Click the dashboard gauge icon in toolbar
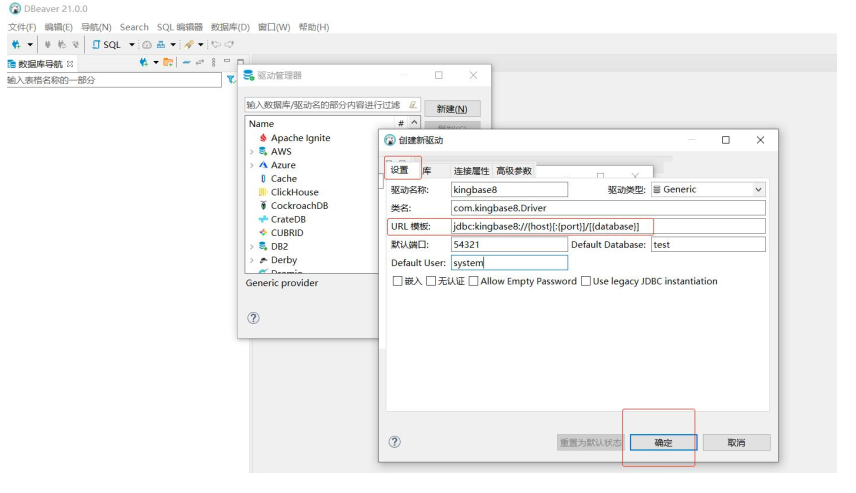 (x=146, y=45)
